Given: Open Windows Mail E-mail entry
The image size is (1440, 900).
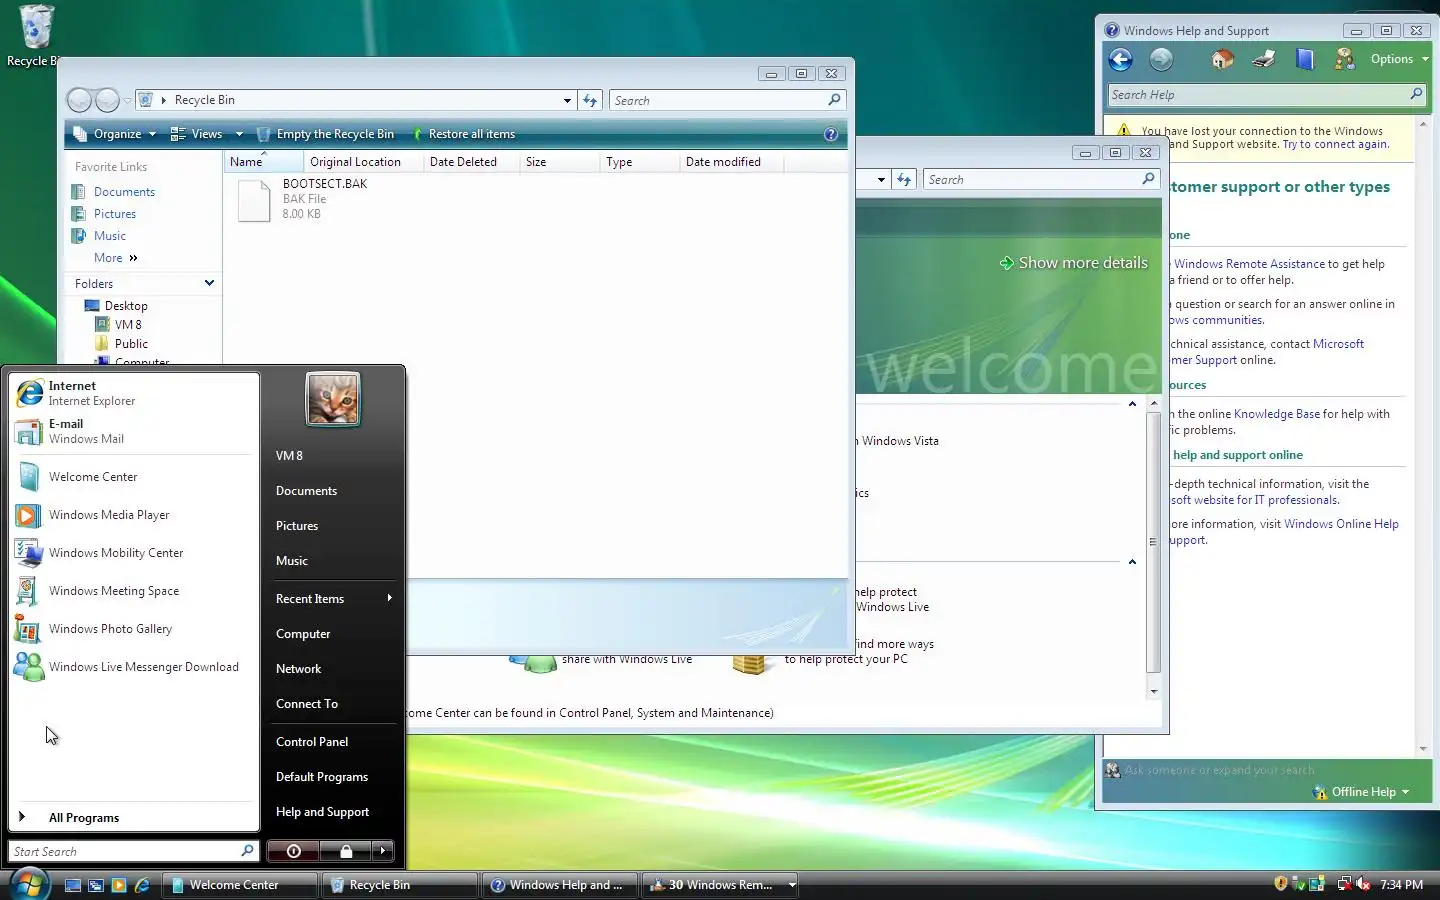Looking at the screenshot, I should click(x=134, y=431).
